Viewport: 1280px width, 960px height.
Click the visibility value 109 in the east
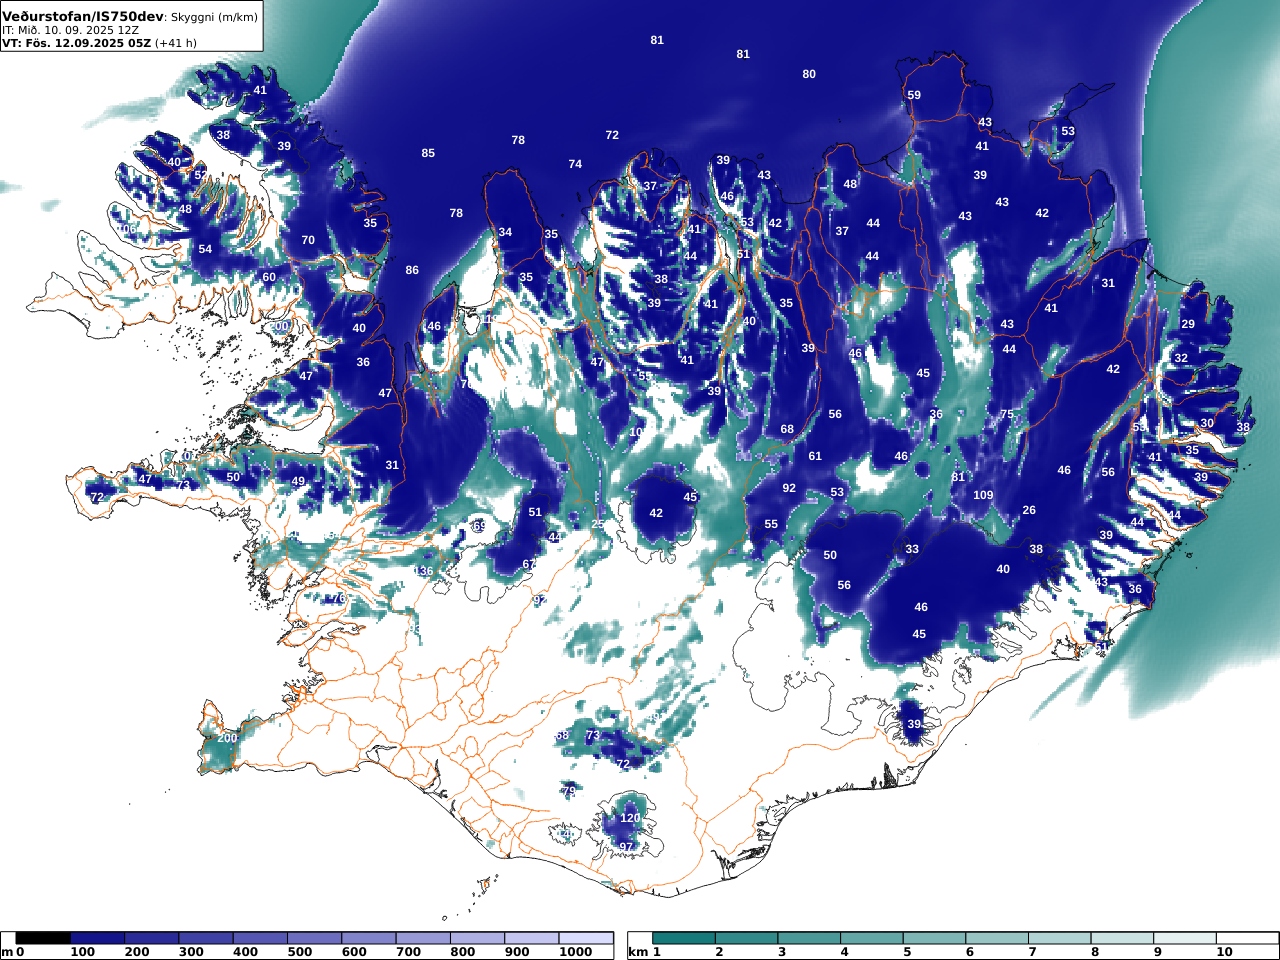click(x=983, y=495)
